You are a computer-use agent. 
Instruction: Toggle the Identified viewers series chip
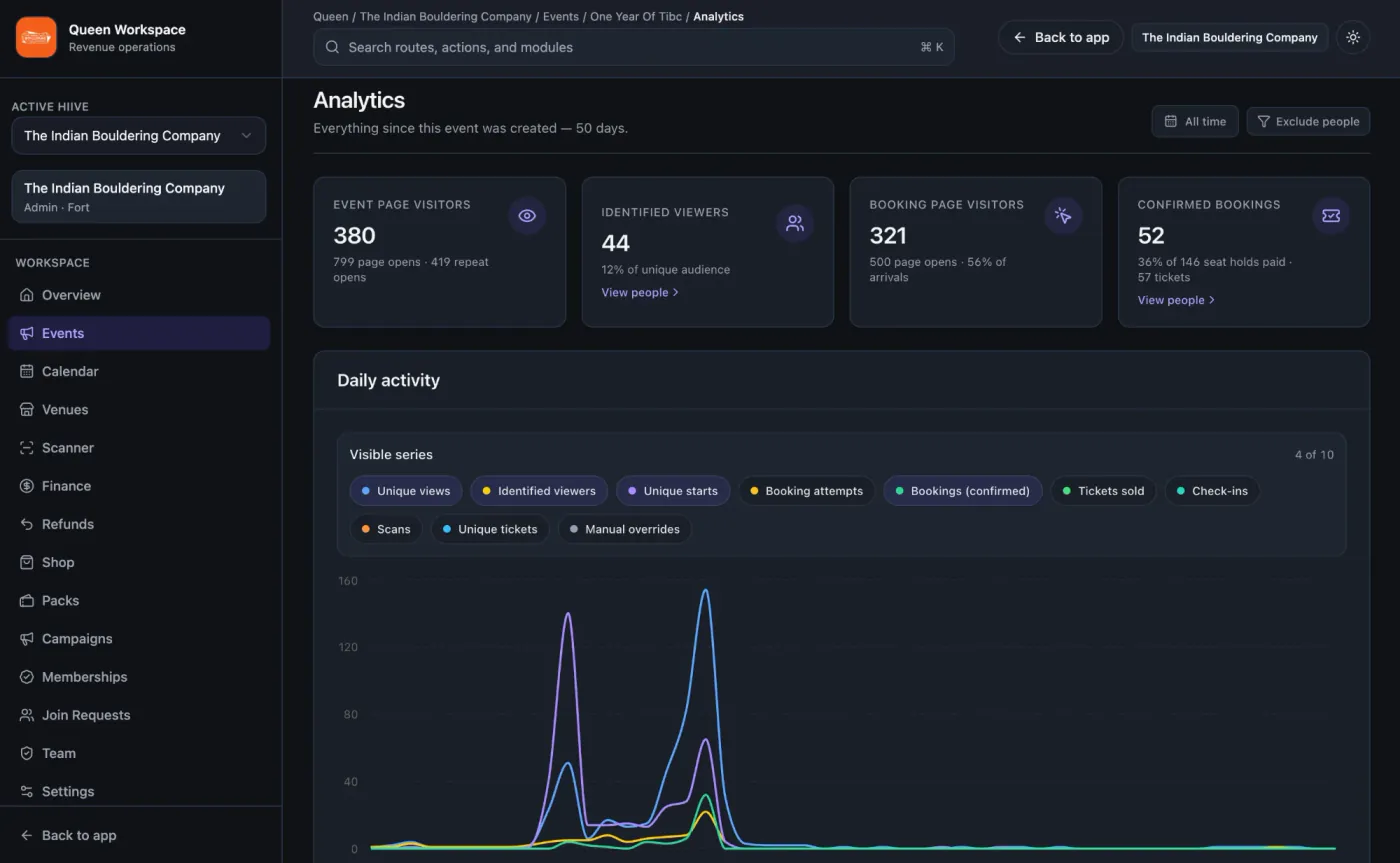point(539,491)
